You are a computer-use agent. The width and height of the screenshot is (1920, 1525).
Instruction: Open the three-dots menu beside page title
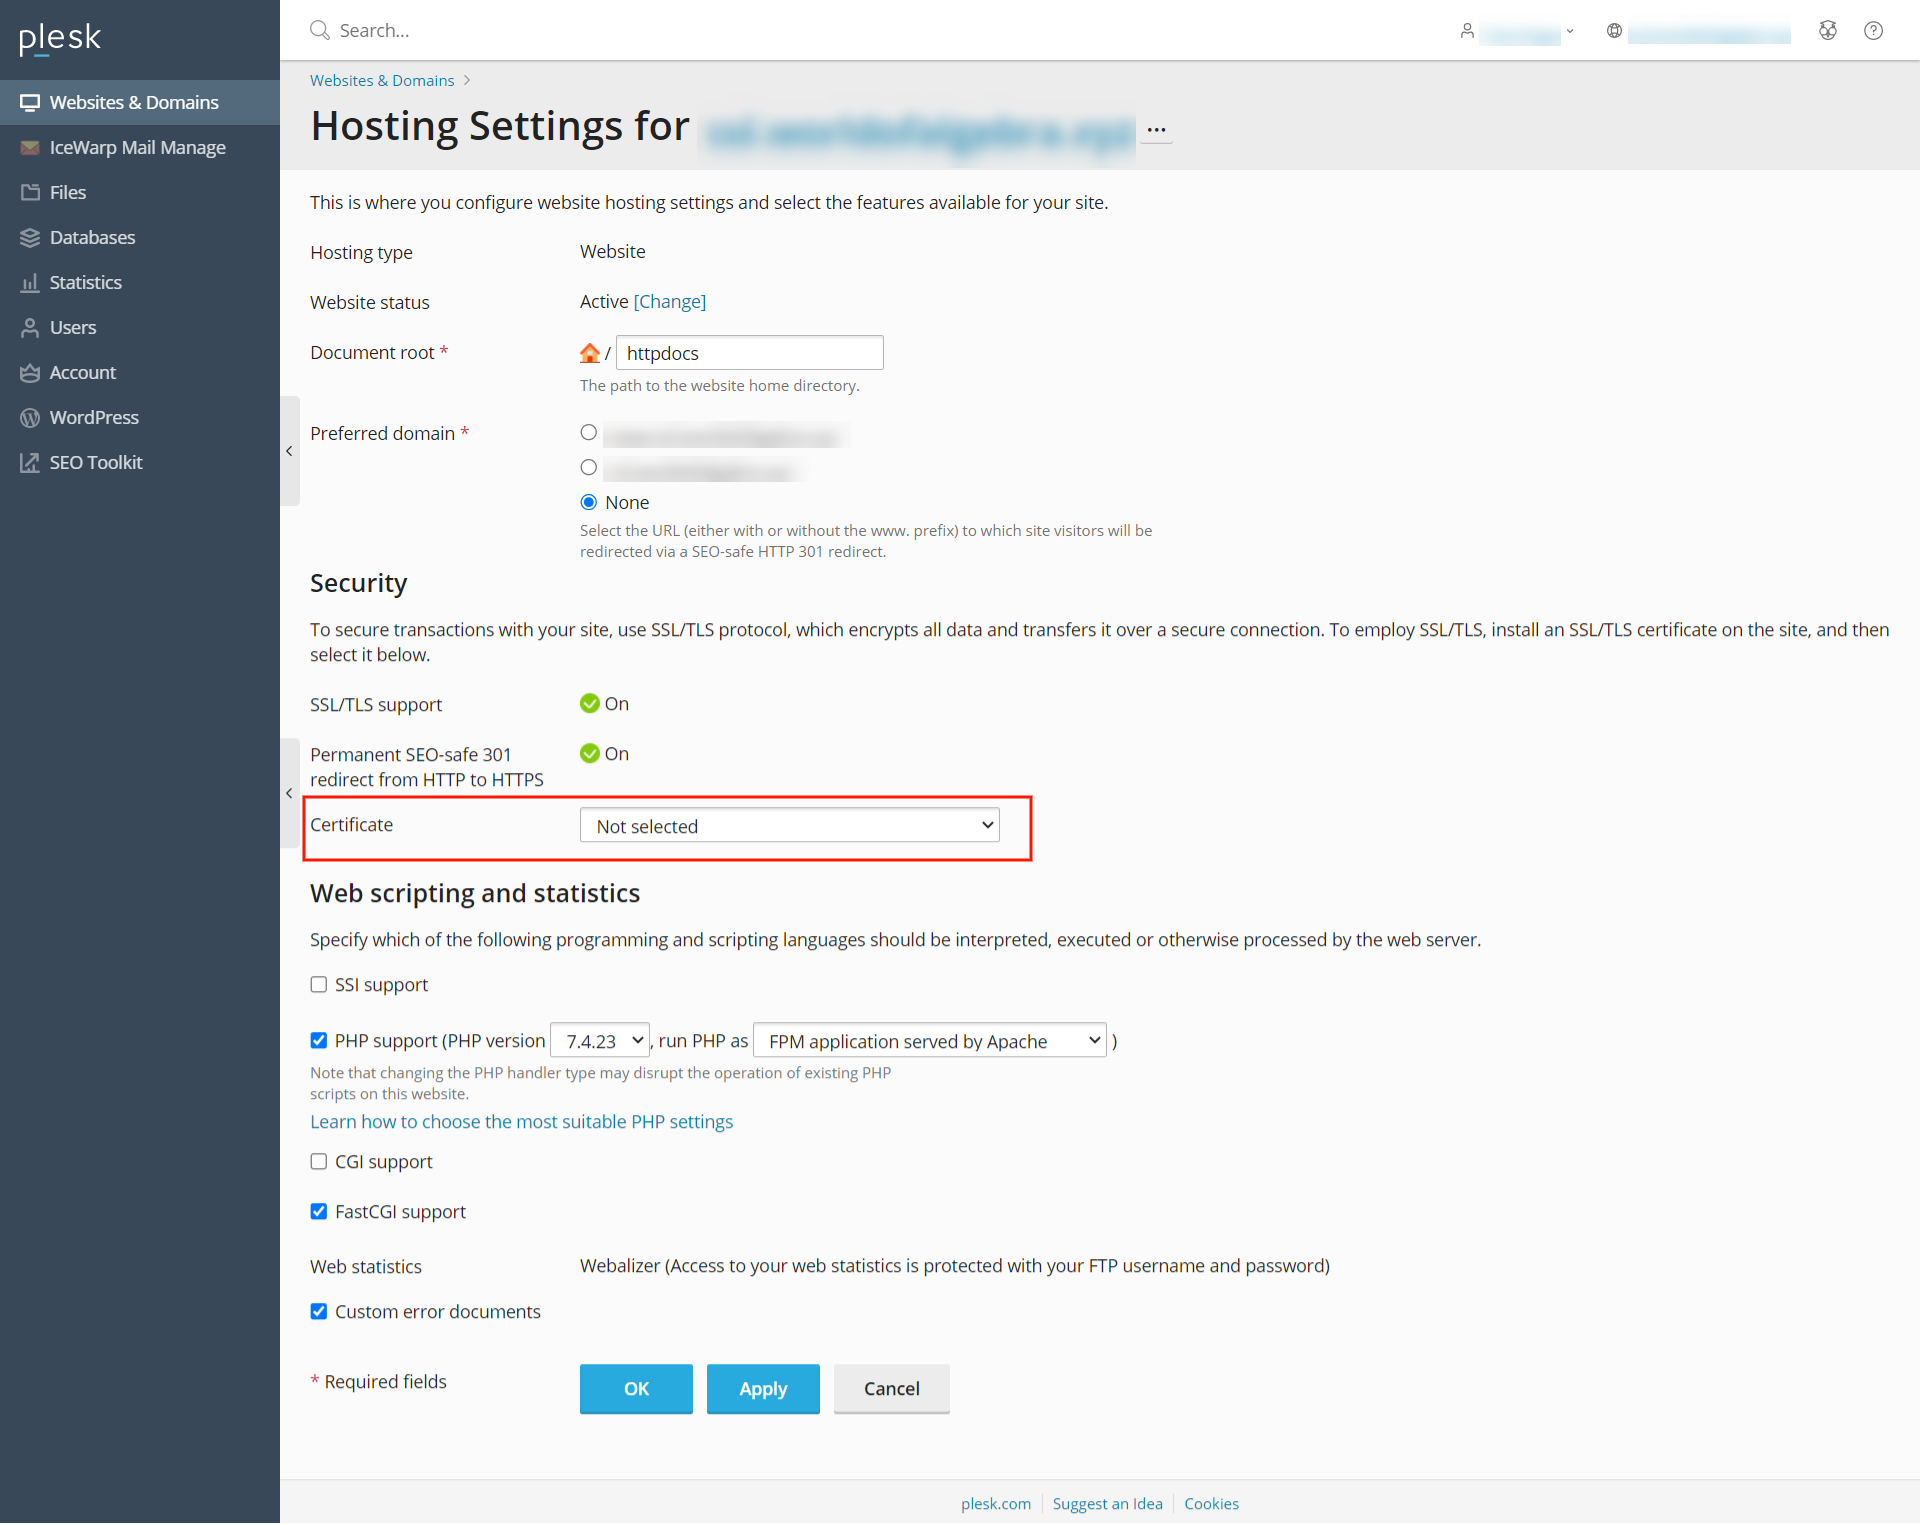pyautogui.click(x=1156, y=130)
